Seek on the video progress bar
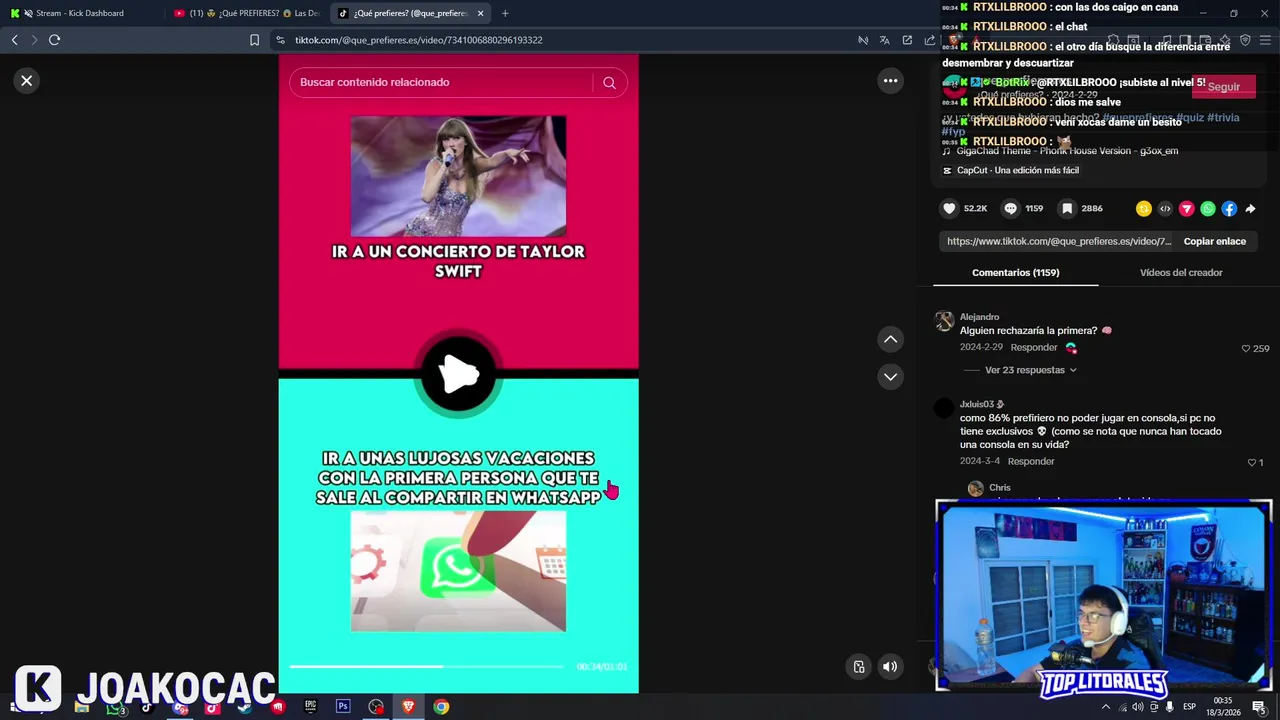The width and height of the screenshot is (1280, 720). [426, 666]
